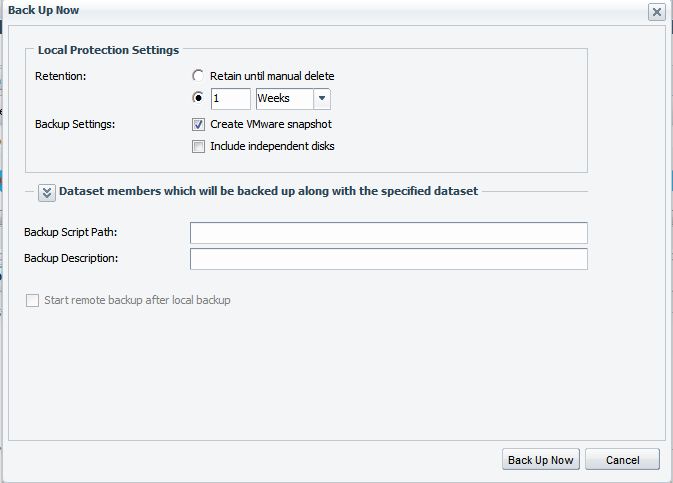Check Start remote backup after local backup

[33, 300]
